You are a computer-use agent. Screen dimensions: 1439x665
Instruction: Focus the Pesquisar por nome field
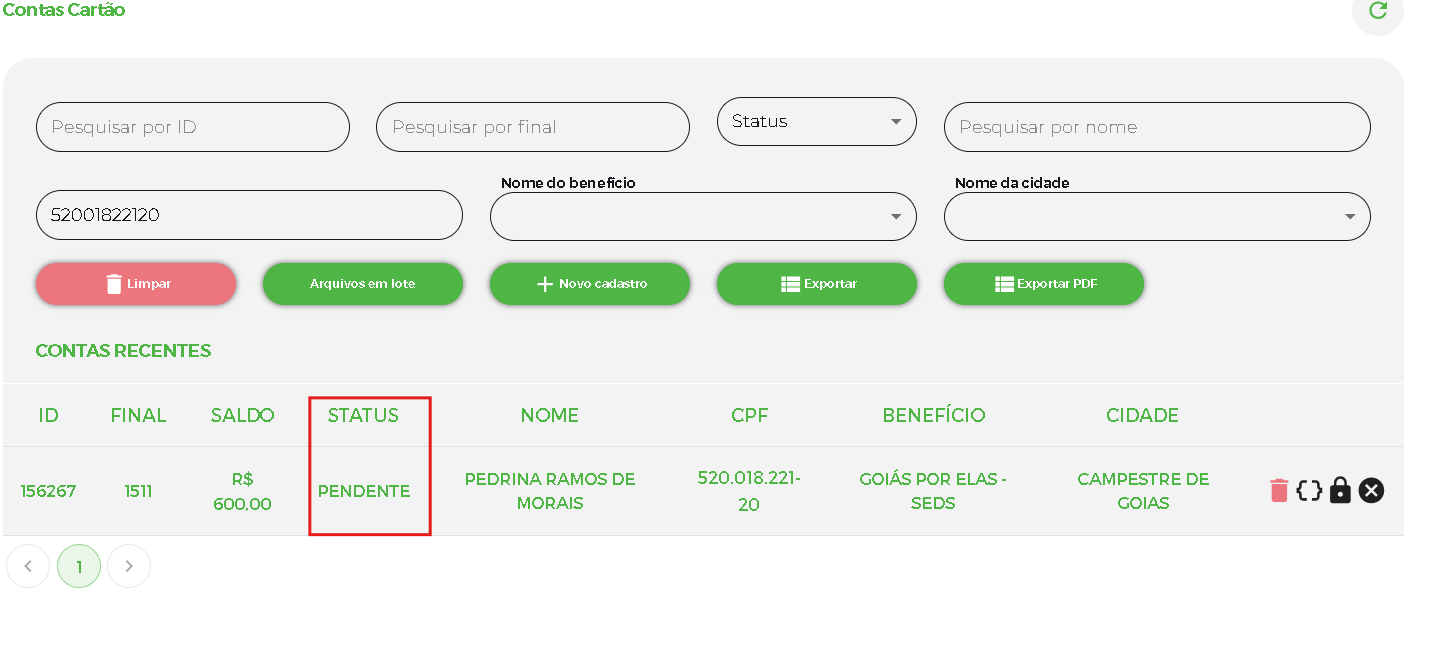point(1157,127)
